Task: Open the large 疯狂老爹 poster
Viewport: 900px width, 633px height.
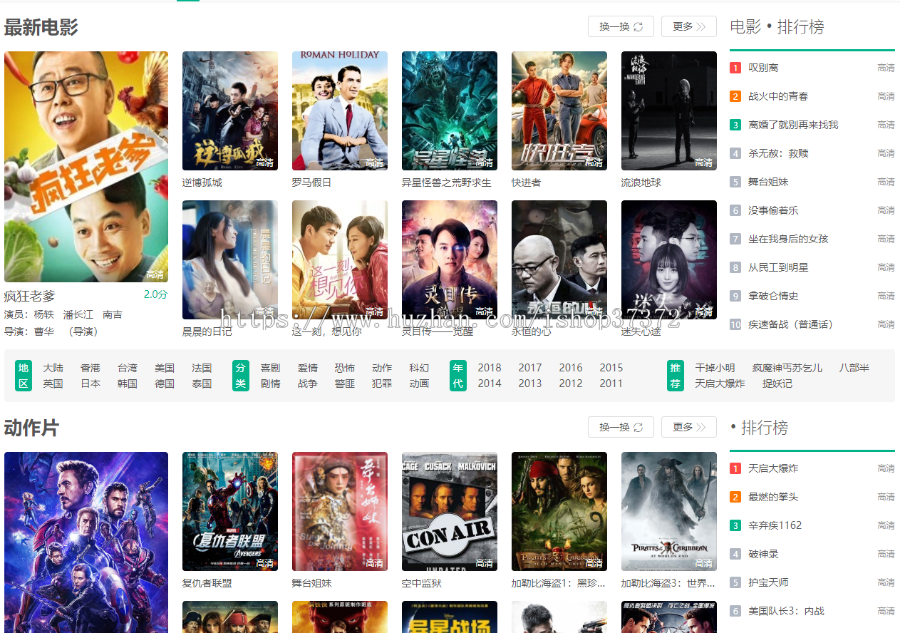Action: pyautogui.click(x=86, y=166)
